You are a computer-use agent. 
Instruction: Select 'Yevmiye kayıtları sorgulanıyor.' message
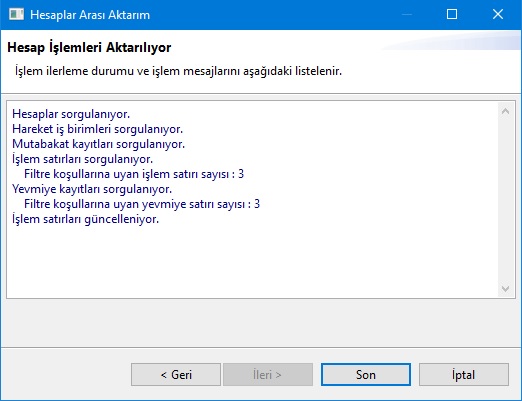(92, 189)
